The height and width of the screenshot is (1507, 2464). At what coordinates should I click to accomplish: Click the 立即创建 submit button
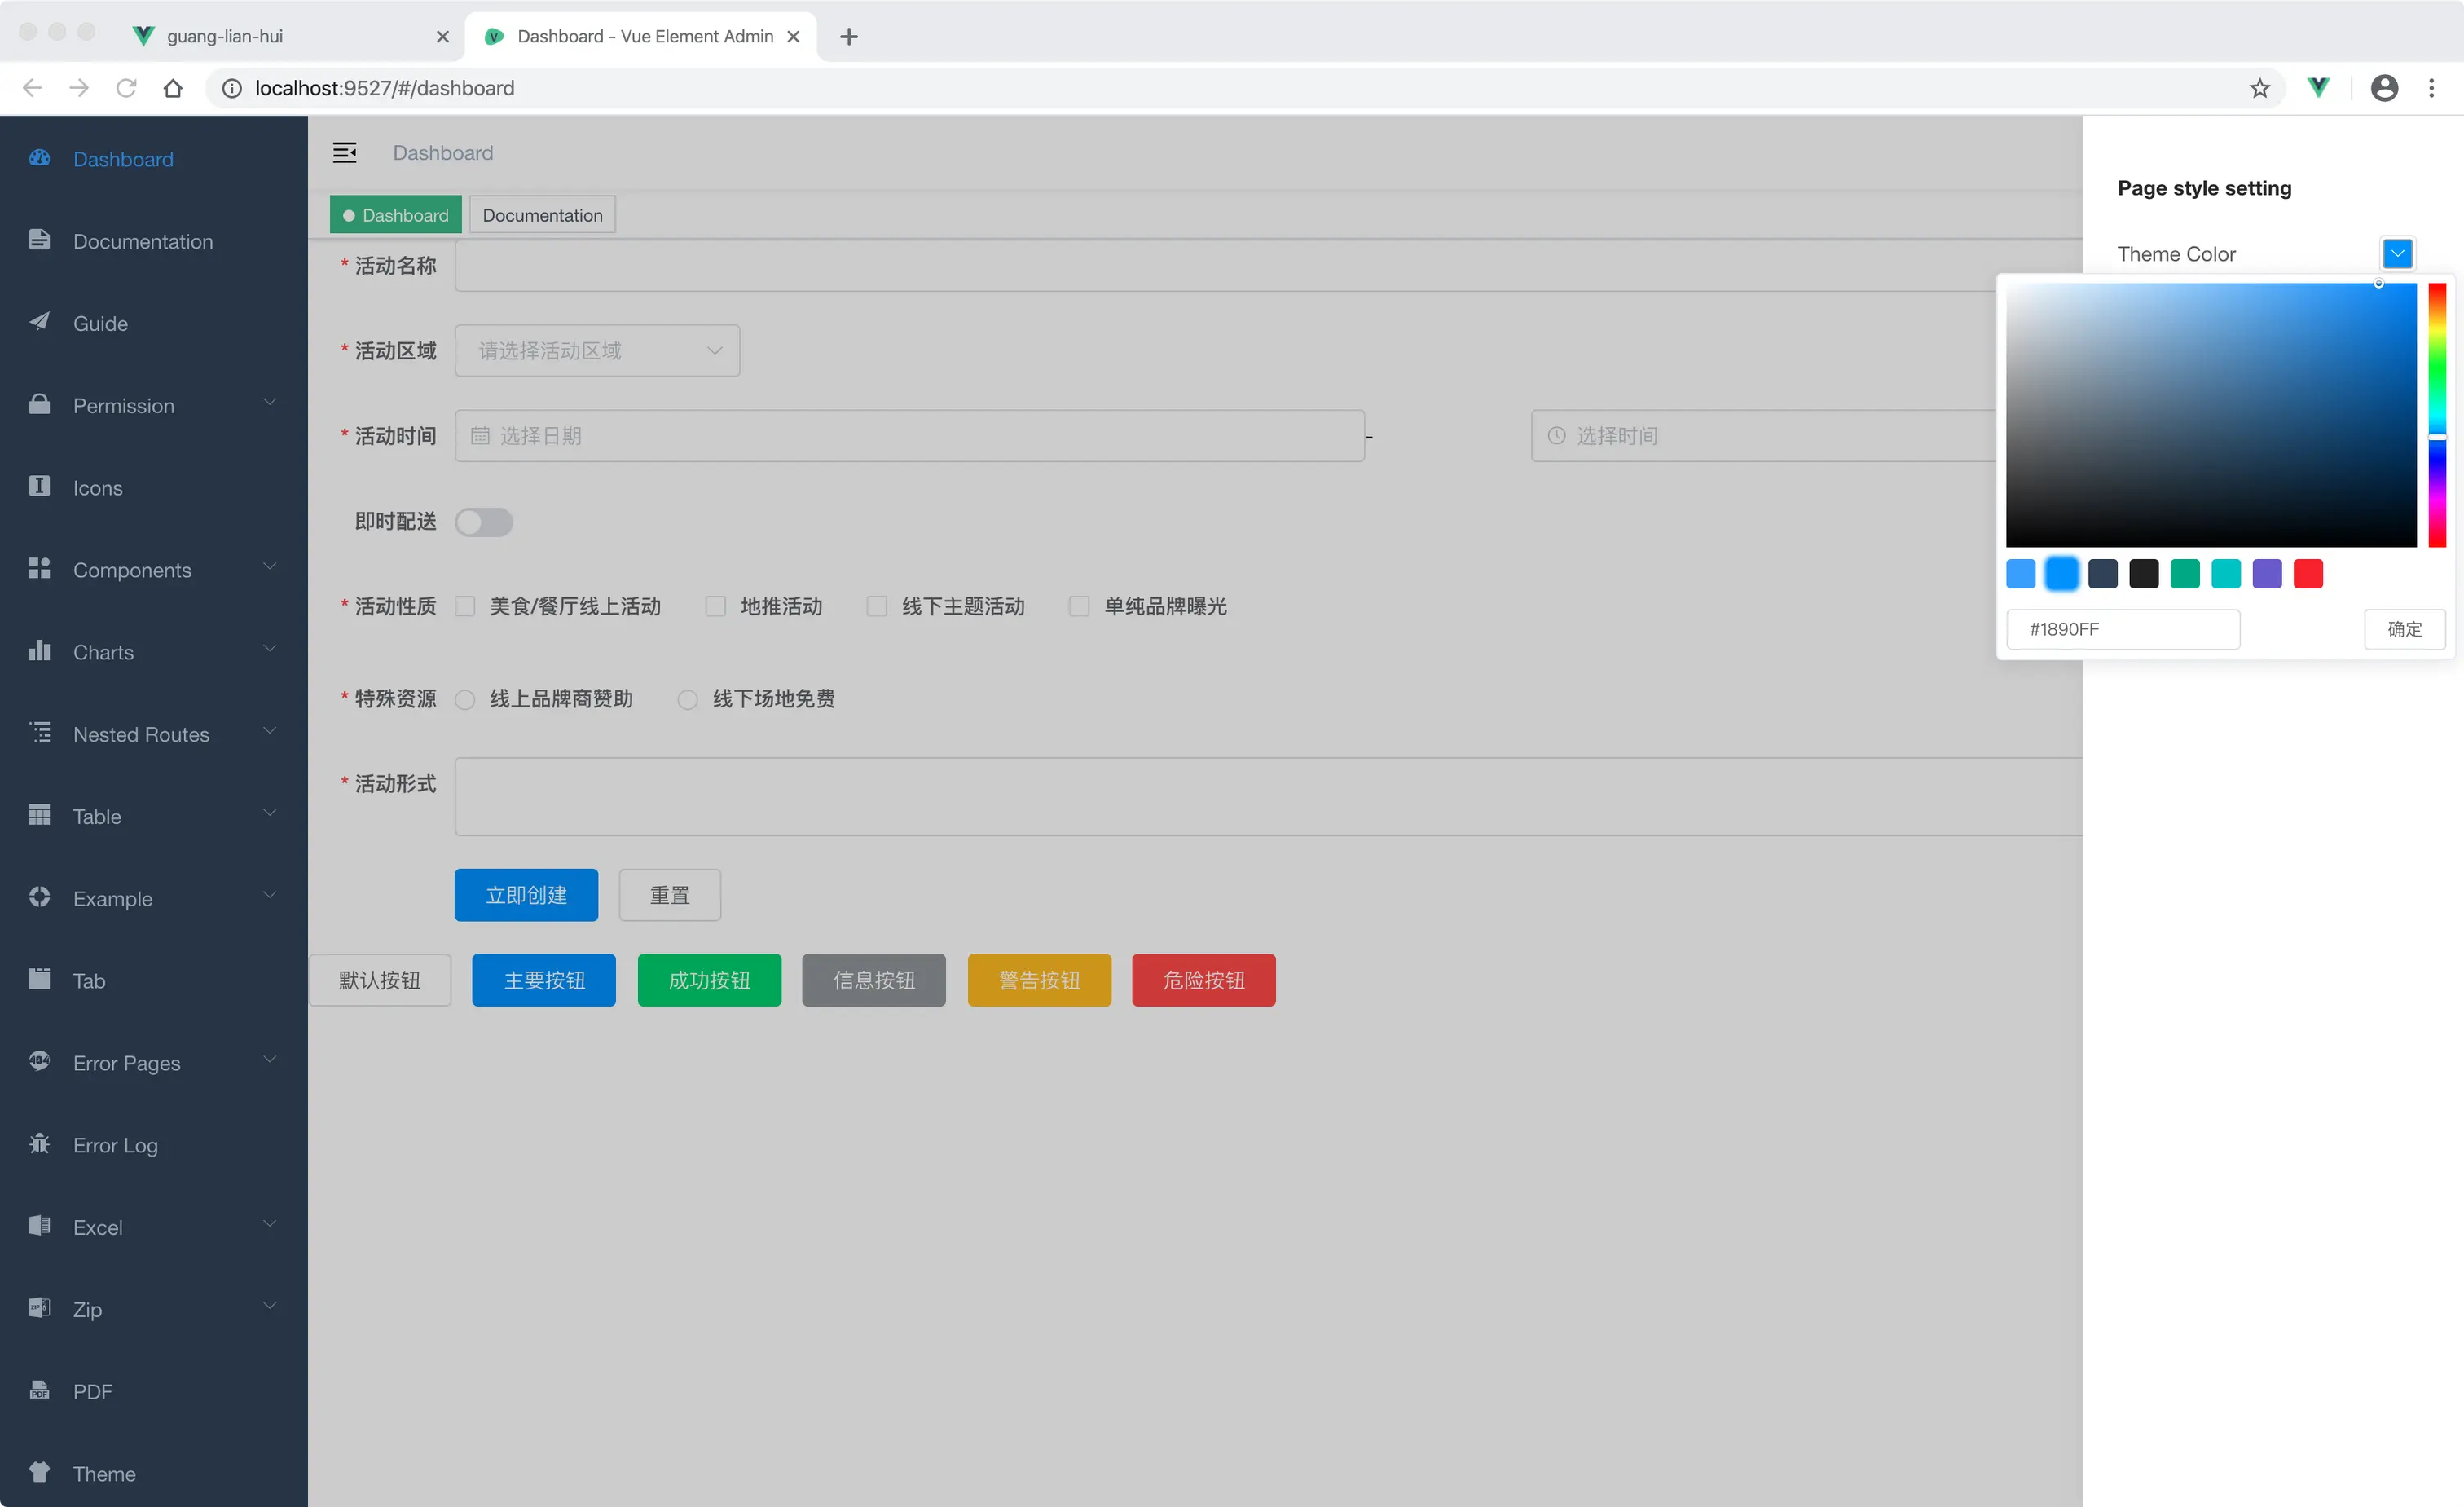pos(526,895)
